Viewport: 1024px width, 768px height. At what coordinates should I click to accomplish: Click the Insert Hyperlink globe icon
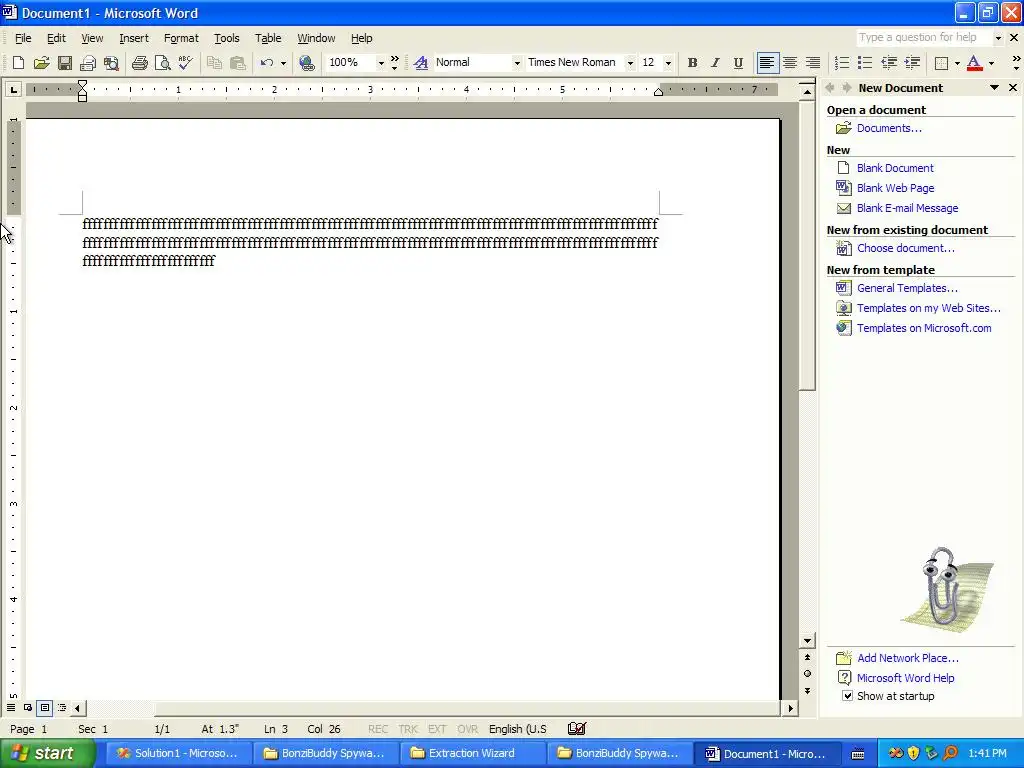[x=306, y=63]
